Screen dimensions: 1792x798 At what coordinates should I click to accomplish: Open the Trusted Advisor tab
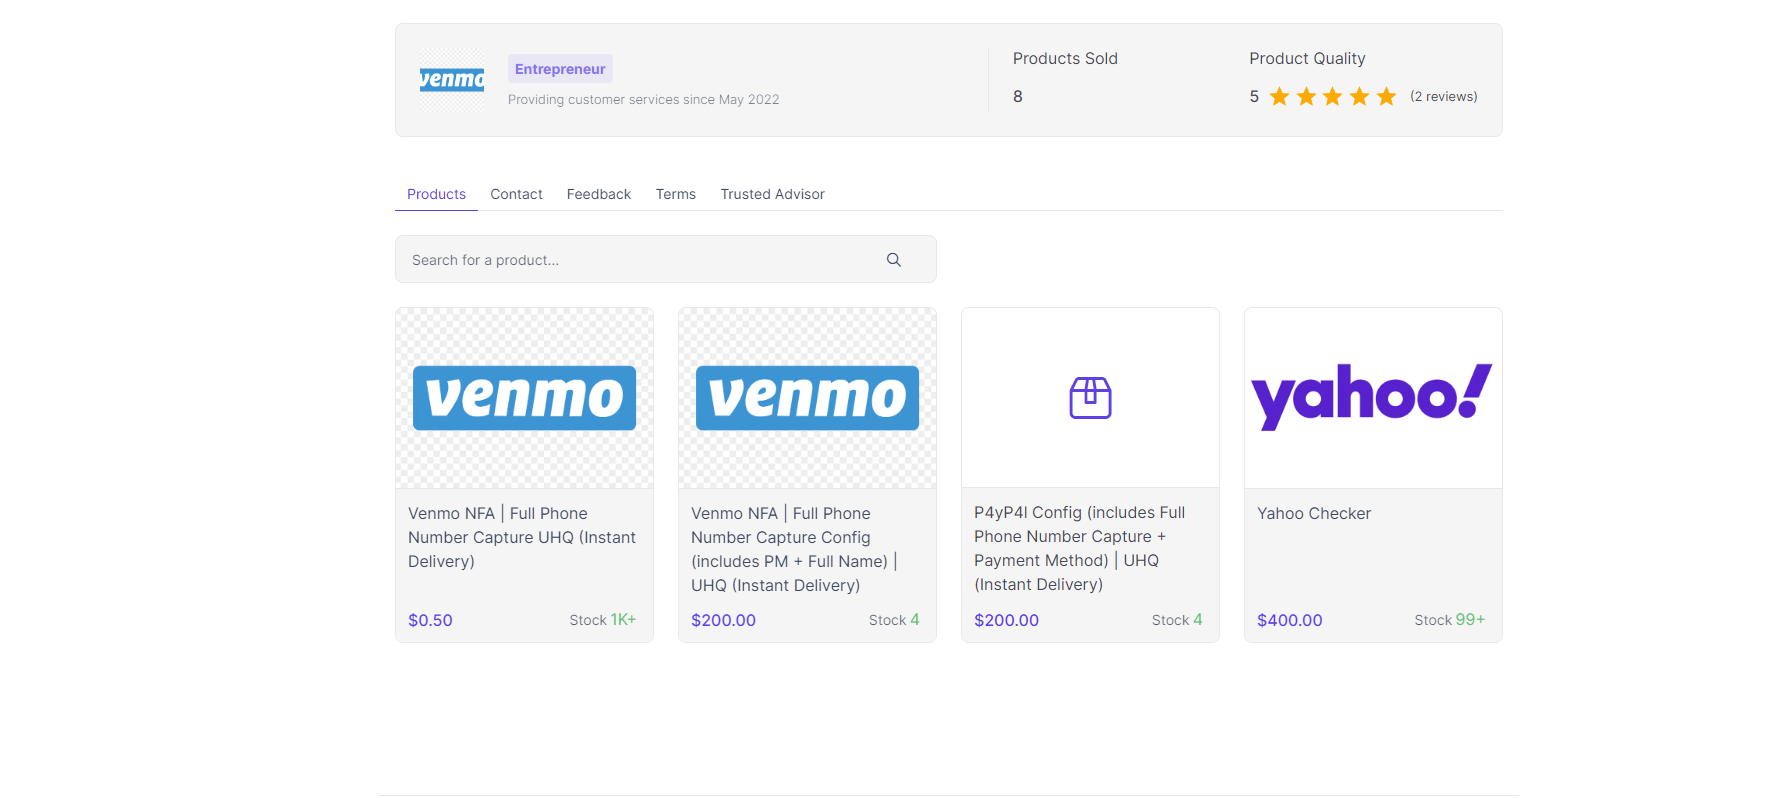pos(772,194)
